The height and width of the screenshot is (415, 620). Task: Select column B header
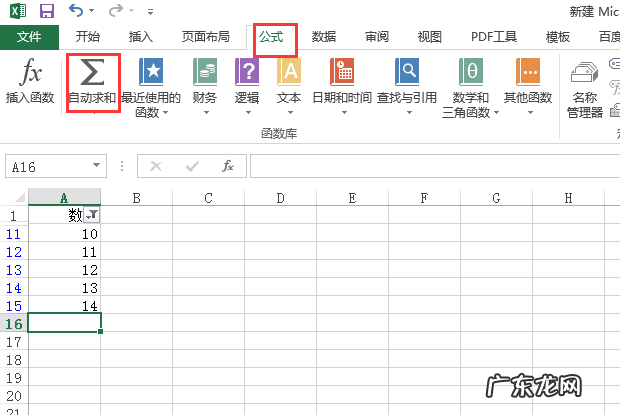pos(136,198)
